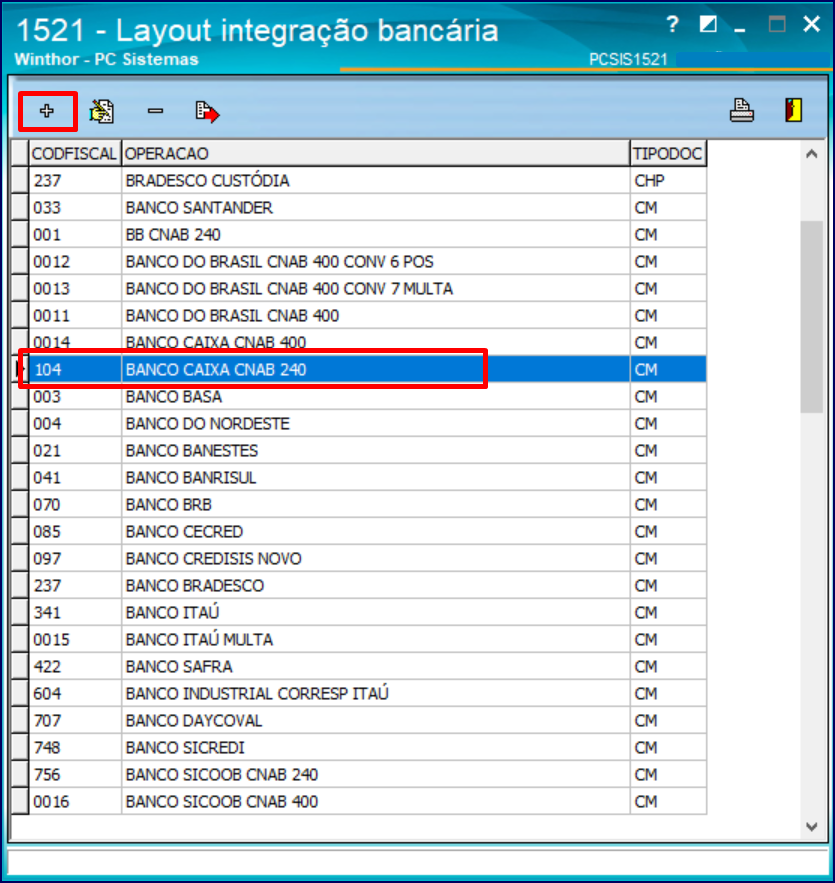Select the BANCO SICOOB CNAB 400 row
This screenshot has height=883, width=835.
pyautogui.click(x=367, y=801)
